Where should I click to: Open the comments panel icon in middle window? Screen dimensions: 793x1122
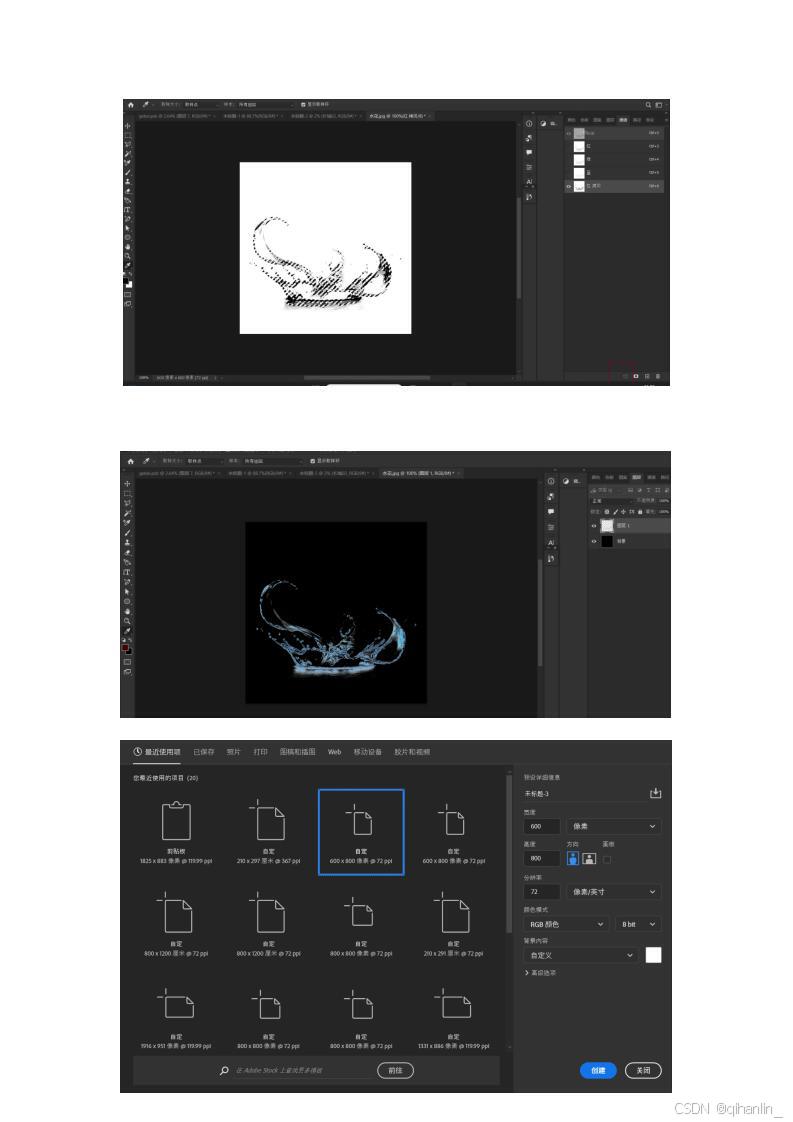(x=551, y=512)
